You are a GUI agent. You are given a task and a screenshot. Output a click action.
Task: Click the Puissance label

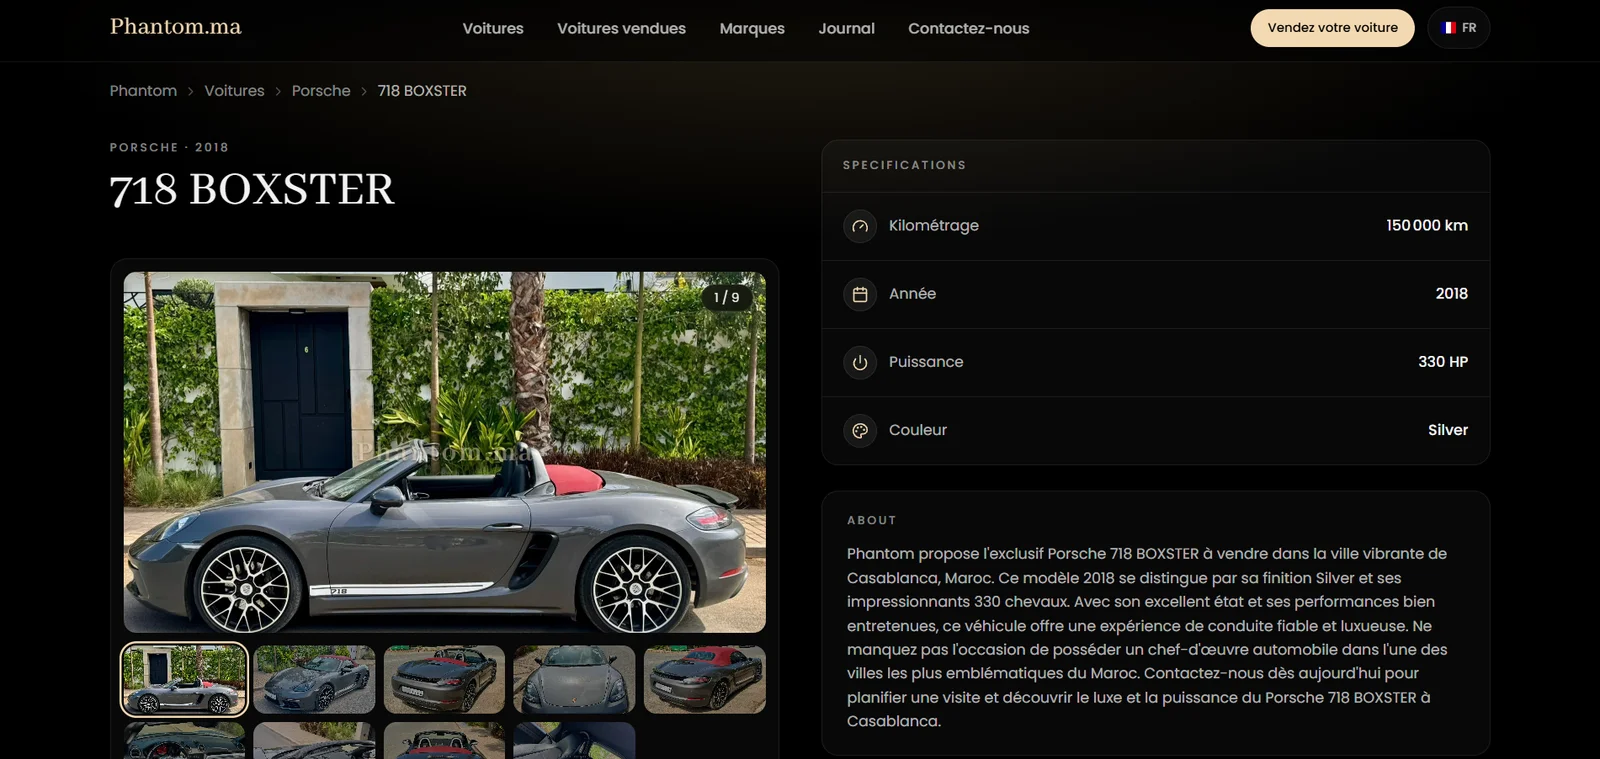pos(926,362)
